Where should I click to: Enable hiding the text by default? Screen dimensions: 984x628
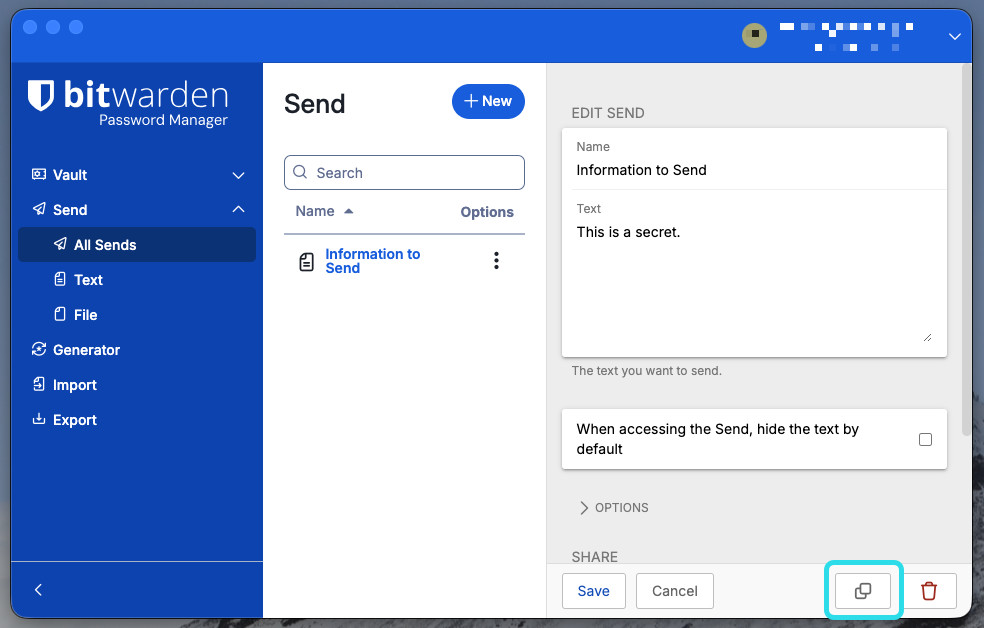pos(925,439)
